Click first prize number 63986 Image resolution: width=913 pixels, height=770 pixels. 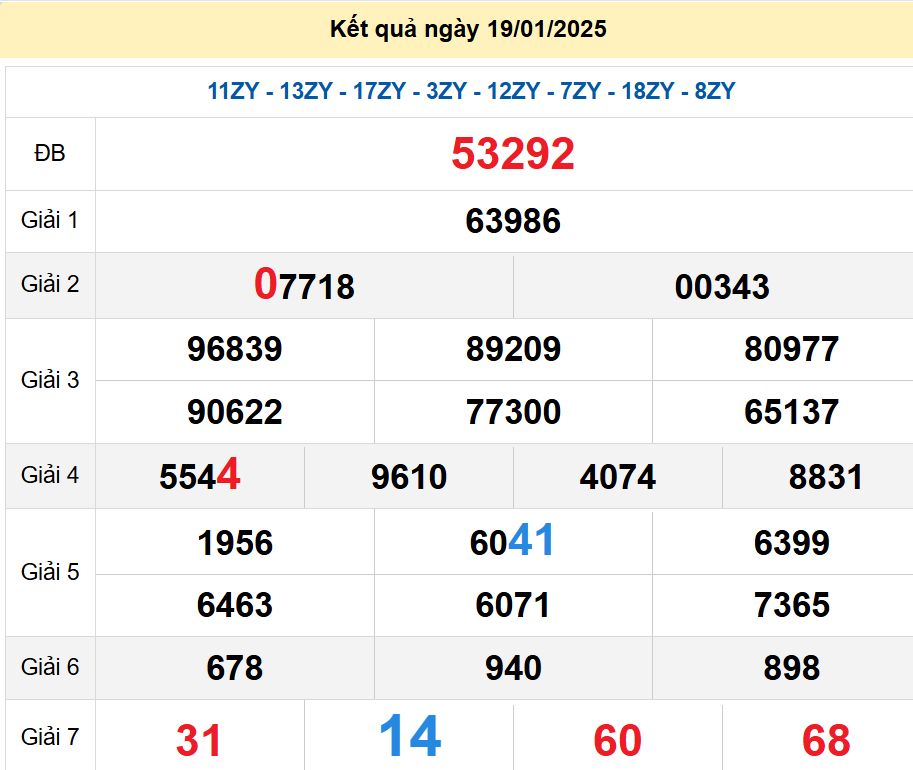click(513, 221)
